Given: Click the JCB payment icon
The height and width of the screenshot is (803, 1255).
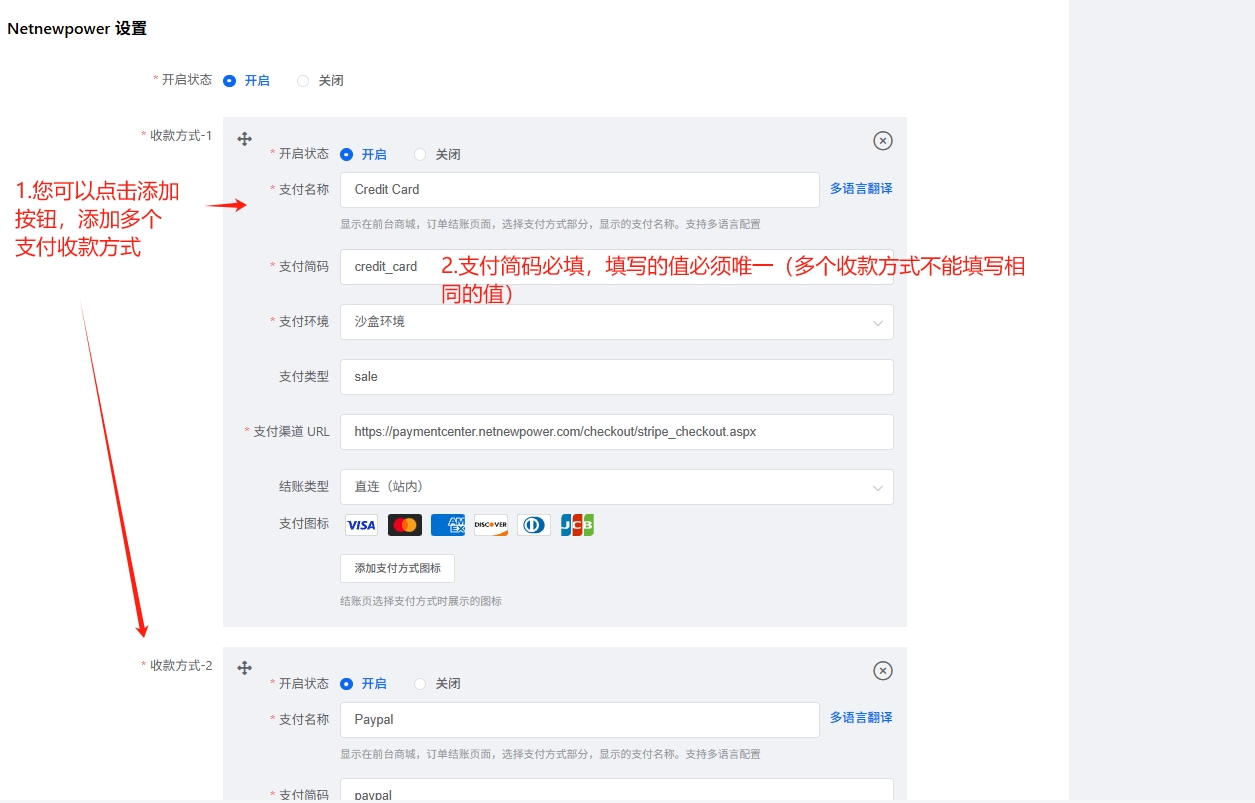Looking at the screenshot, I should coord(577,525).
